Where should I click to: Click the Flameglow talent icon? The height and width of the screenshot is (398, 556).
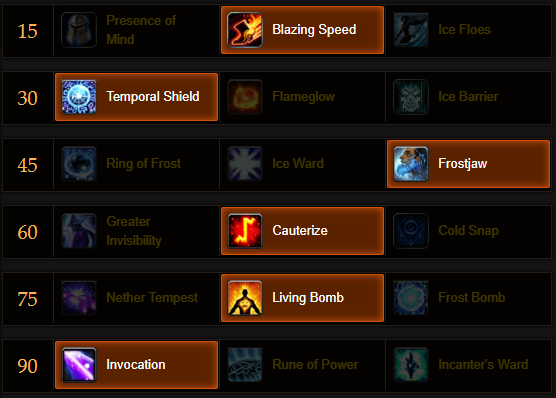245,97
